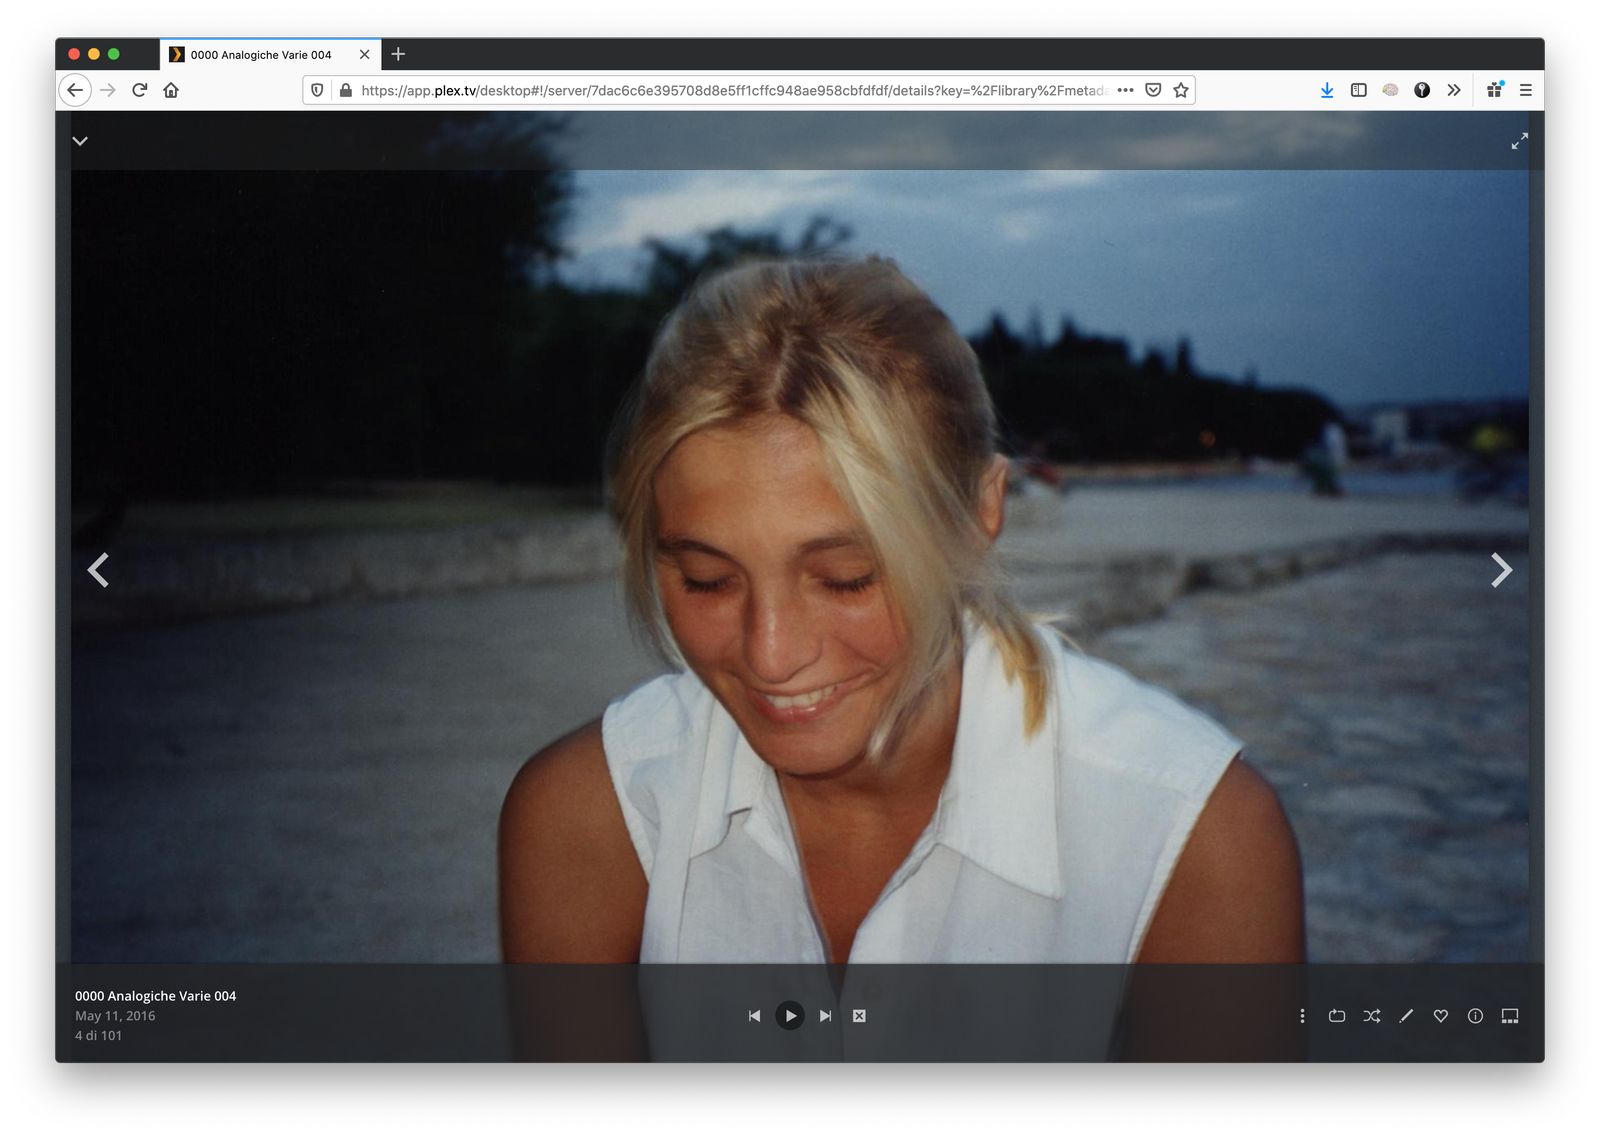Show photo info details
The image size is (1600, 1136).
coord(1475,1016)
